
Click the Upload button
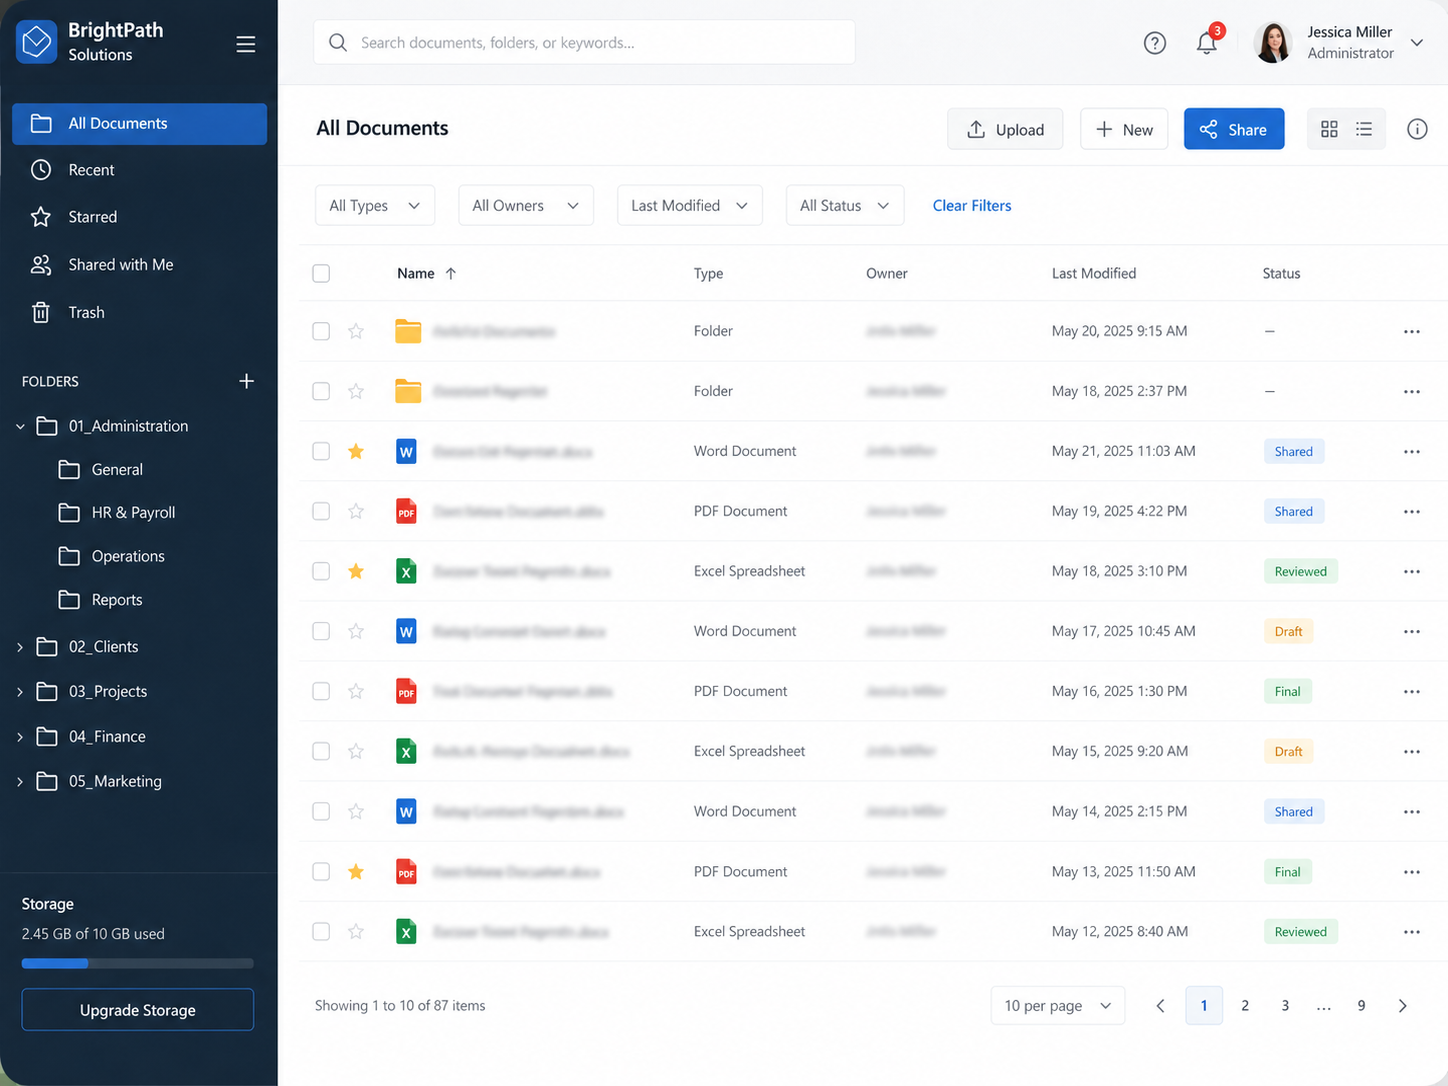pyautogui.click(x=1005, y=129)
